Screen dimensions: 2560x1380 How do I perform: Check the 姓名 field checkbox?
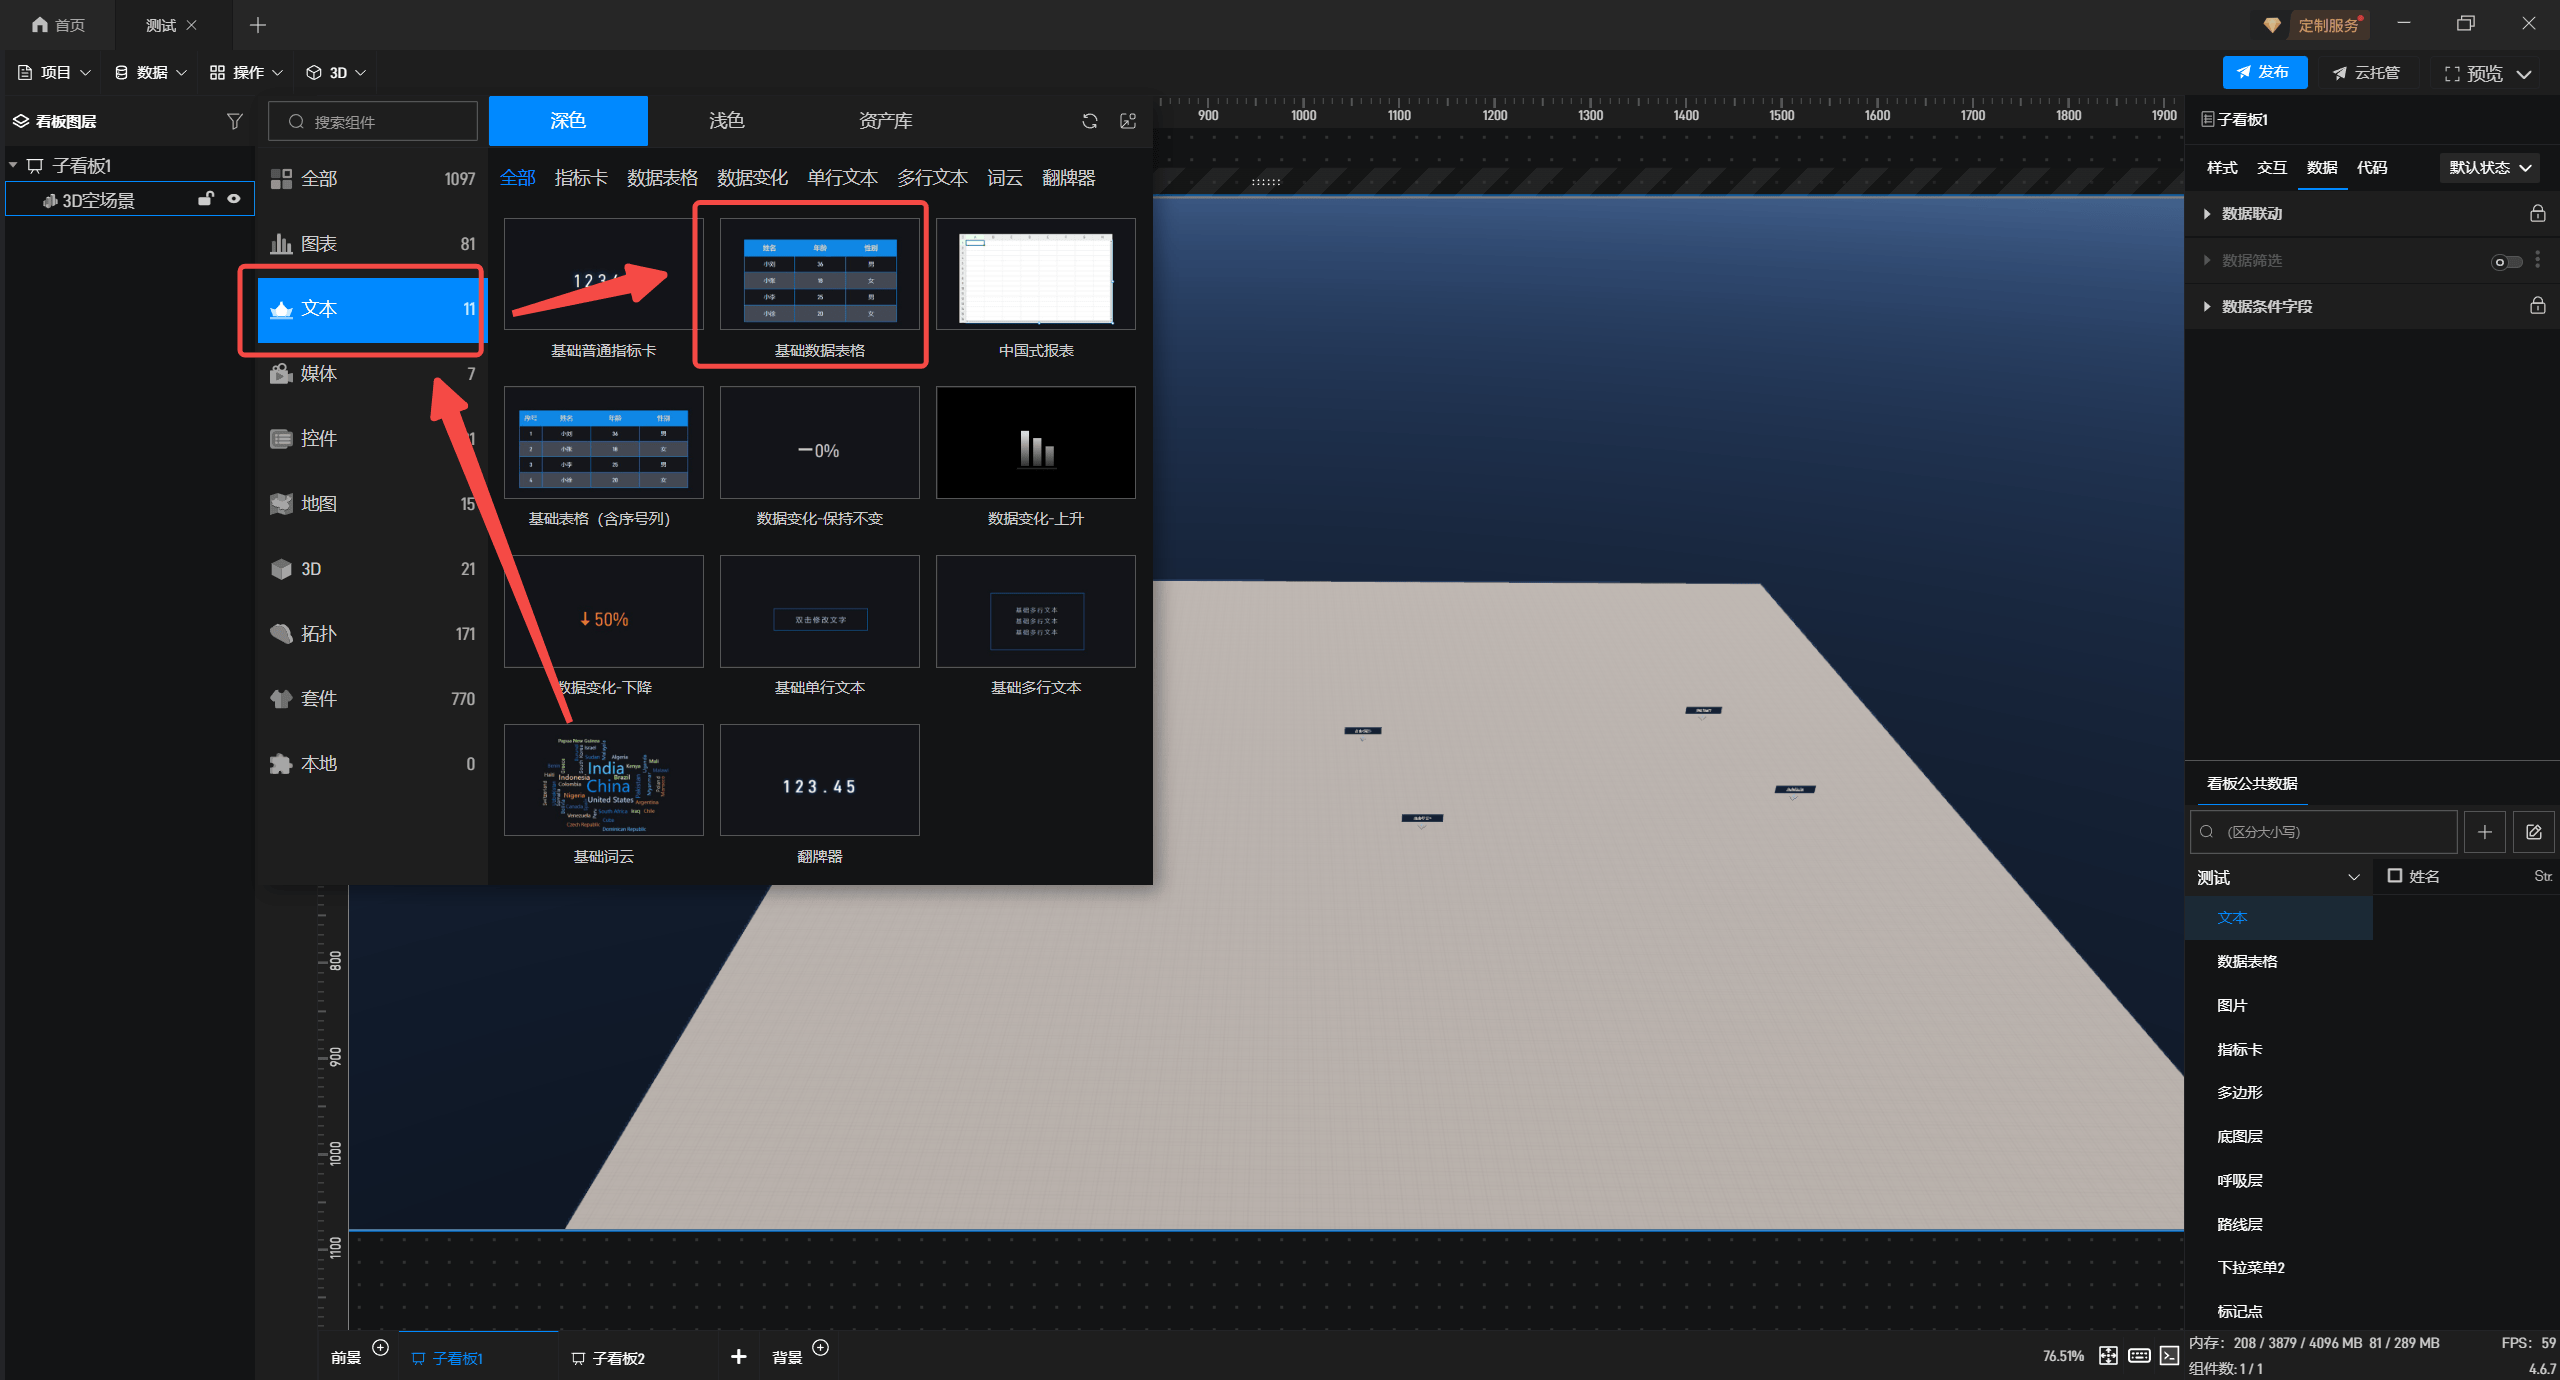click(x=2395, y=876)
